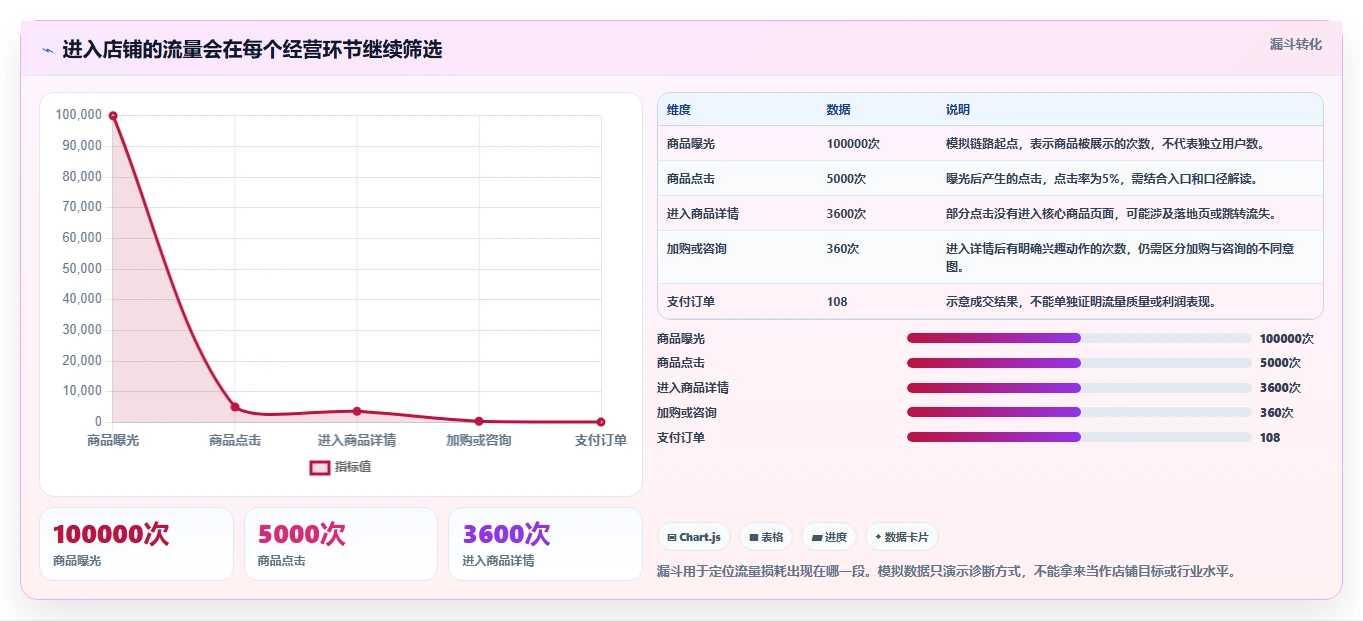
Task: Click the 加购或咨询 label on the chart x-axis
Action: pos(479,440)
